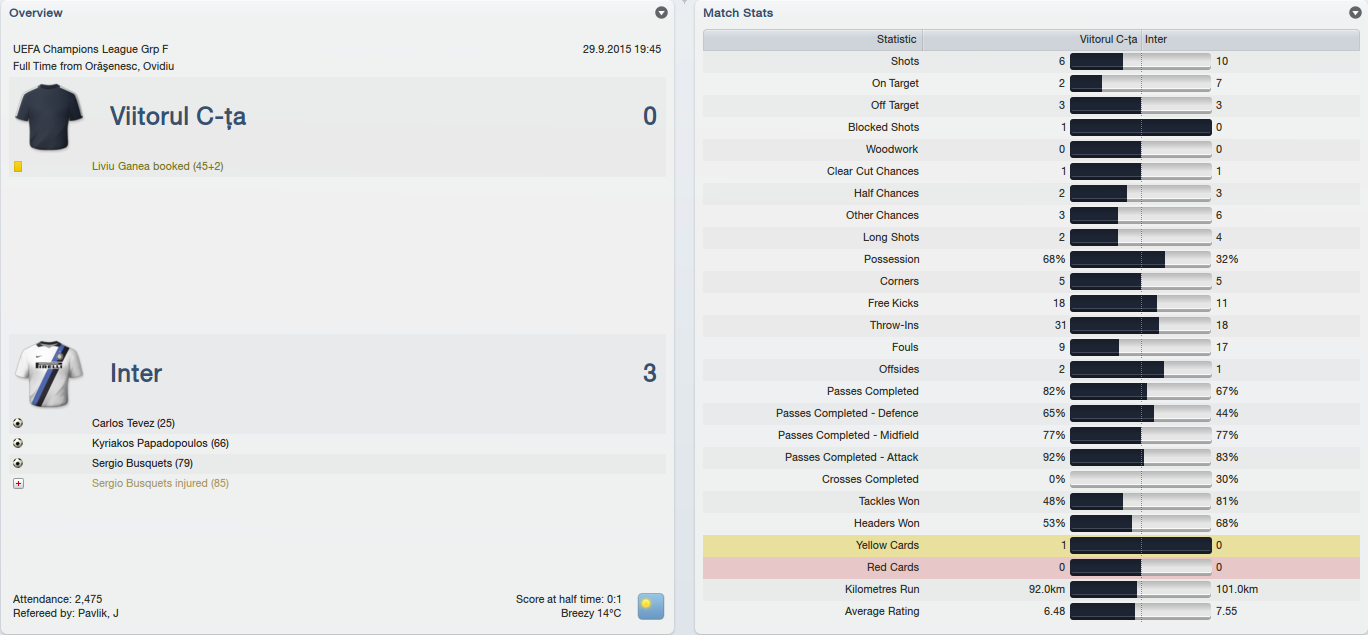This screenshot has height=635, width=1368.
Task: Open the Viitorul C-ța team name link
Action: [x=178, y=117]
